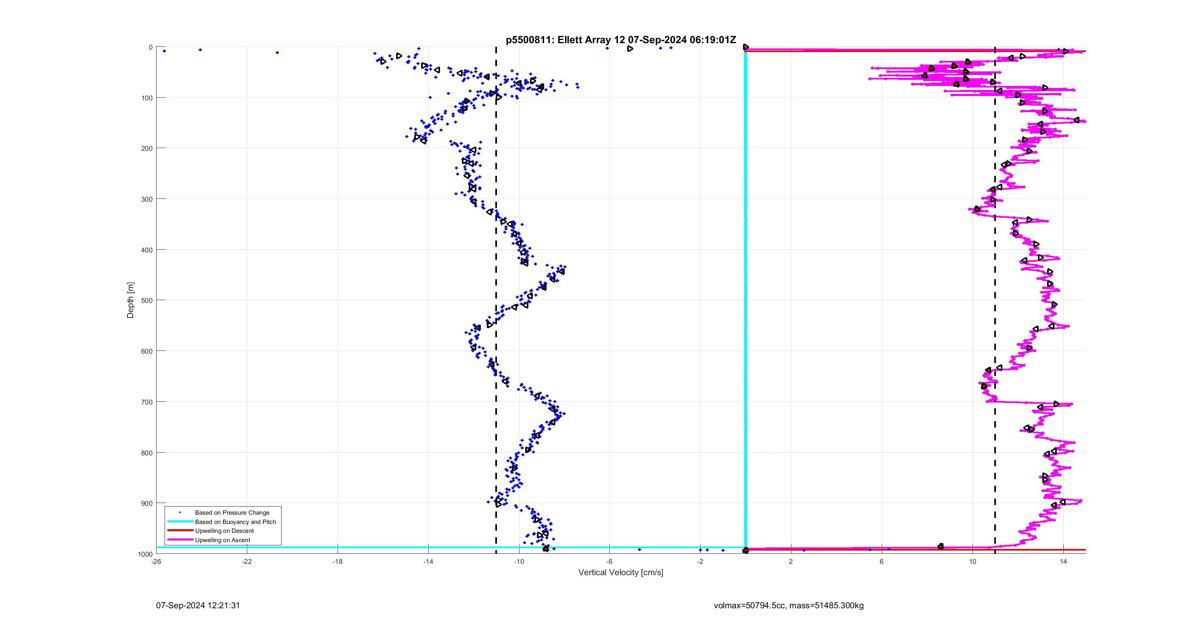Click depth tick label "500"

pyautogui.click(x=146, y=300)
